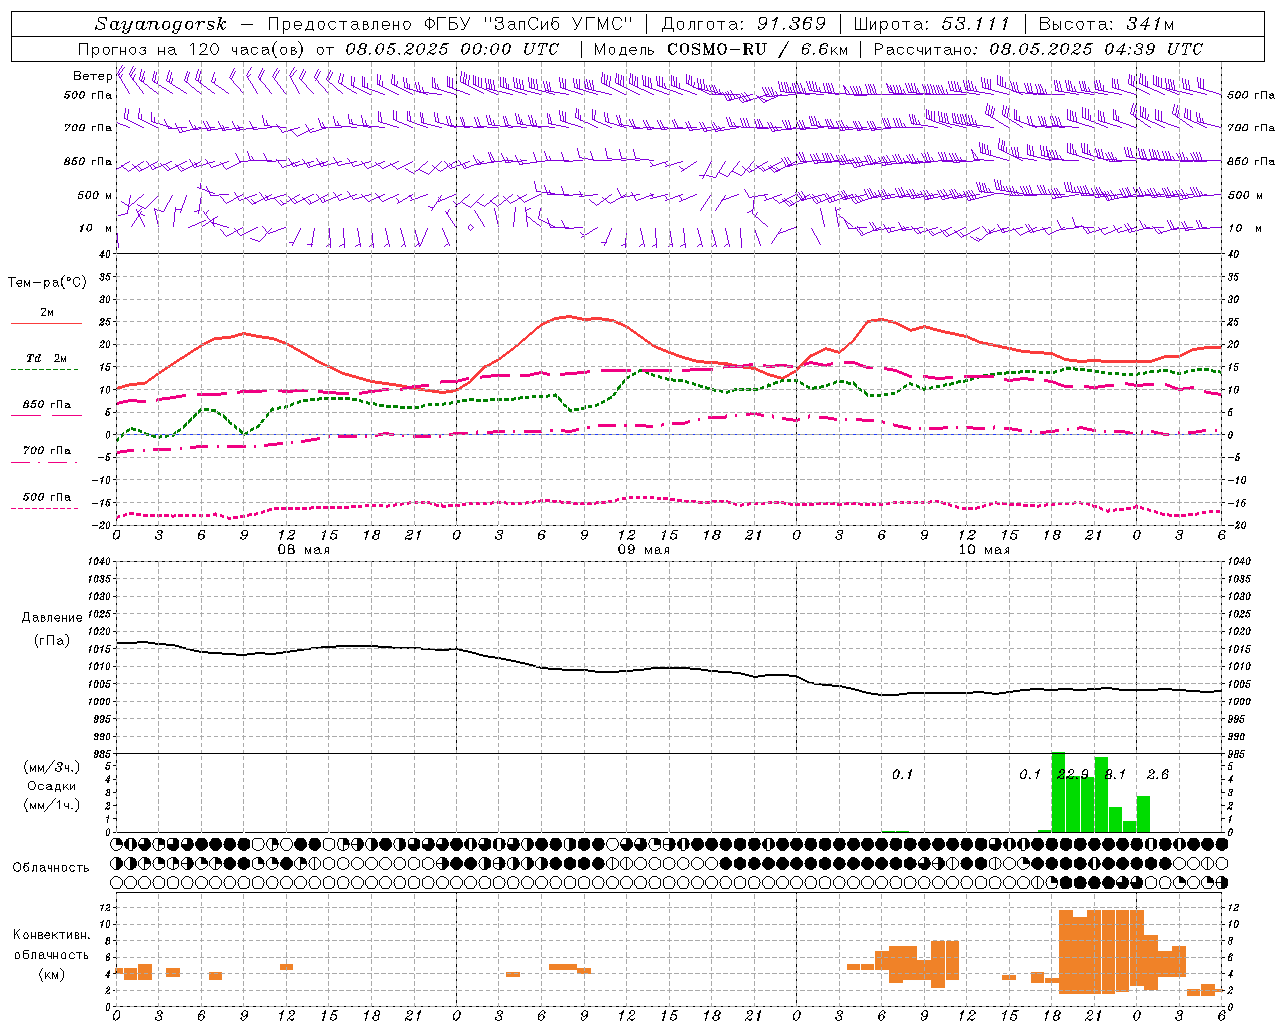Click the 'Td 2м' dew point legend entry
The image size is (1280, 1024).
coord(46,358)
